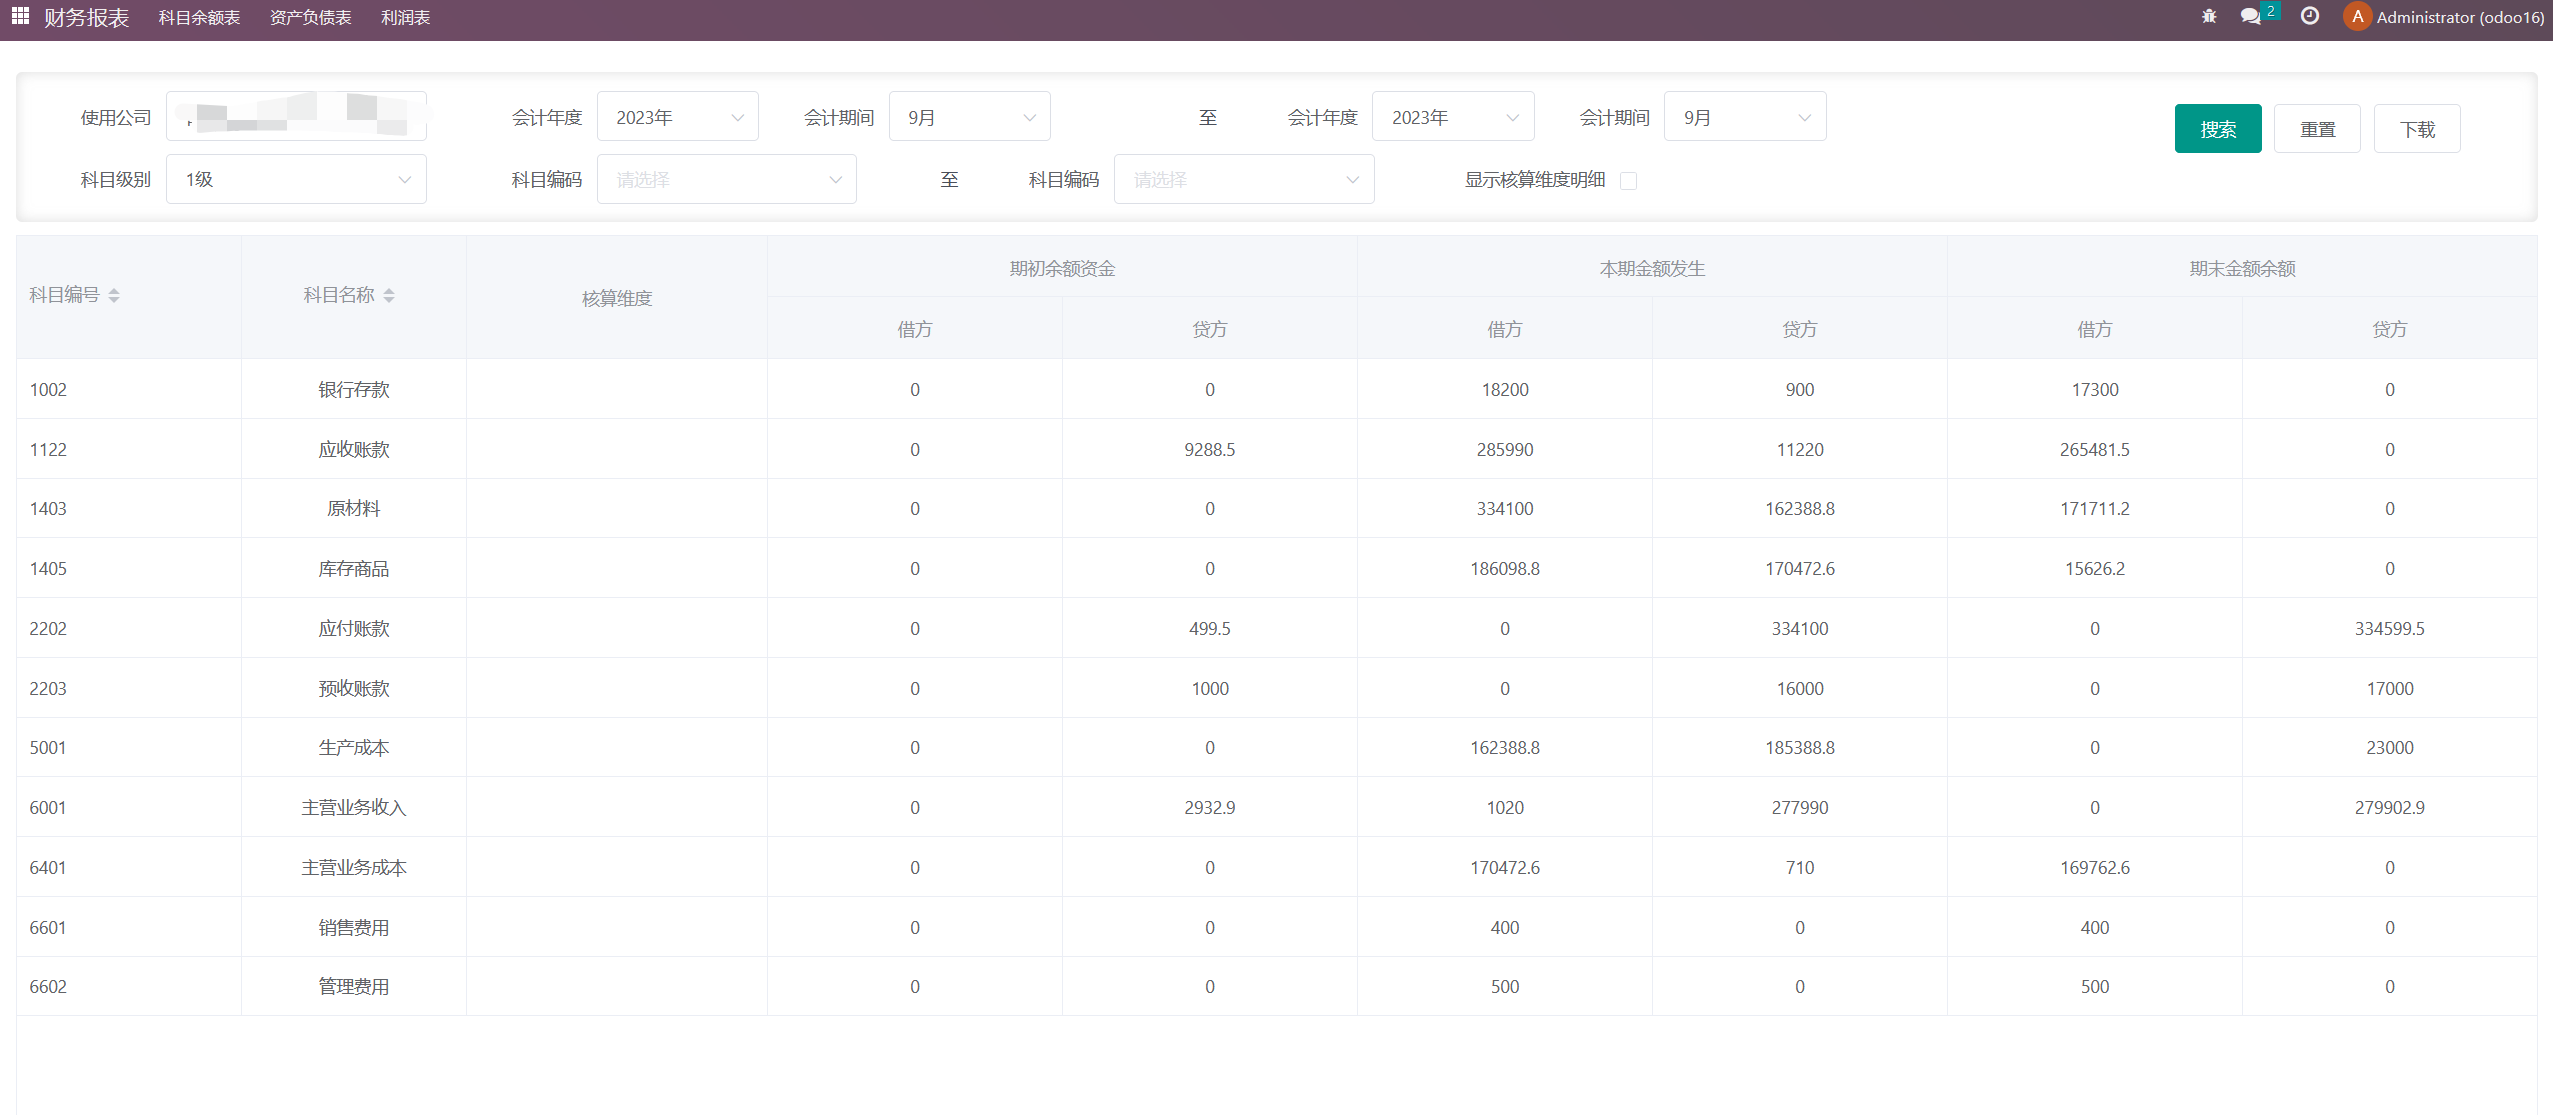Open the conversations chat icon
The image size is (2553, 1115).
coord(2250,16)
